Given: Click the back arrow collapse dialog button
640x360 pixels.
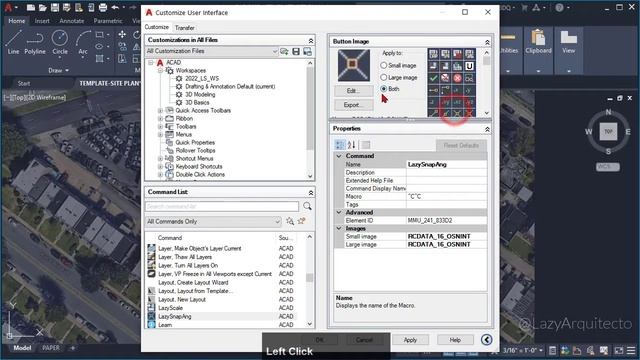Looking at the screenshot, I should (x=486, y=340).
